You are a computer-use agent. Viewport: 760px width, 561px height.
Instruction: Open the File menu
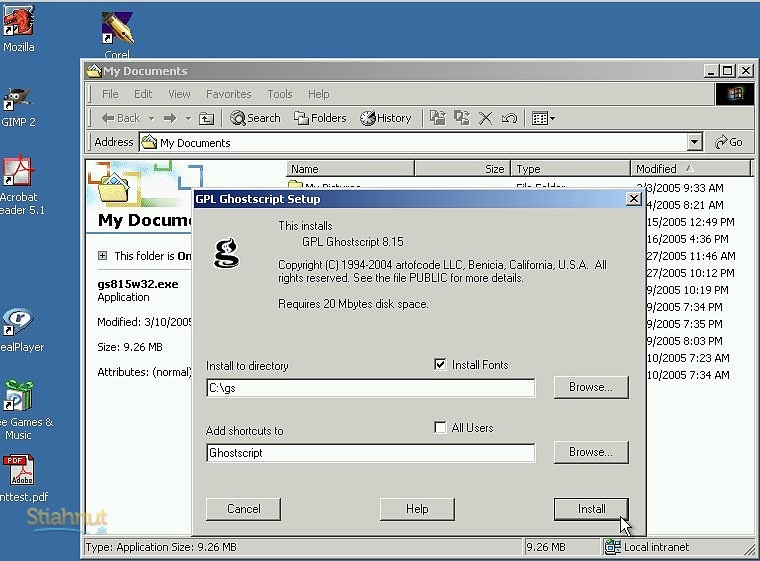(110, 94)
